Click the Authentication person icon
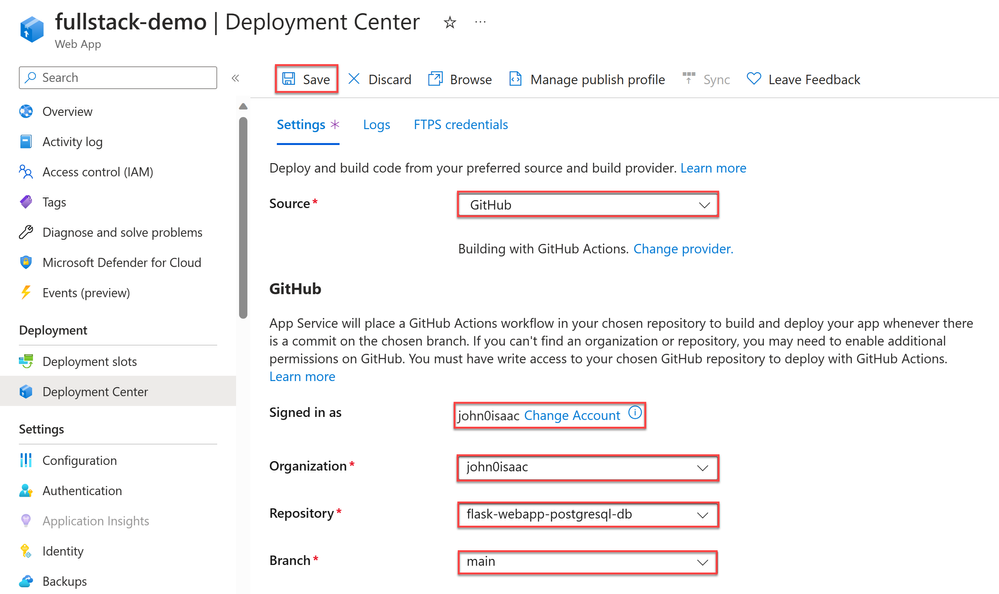This screenshot has width=999, height=594. pos(26,490)
